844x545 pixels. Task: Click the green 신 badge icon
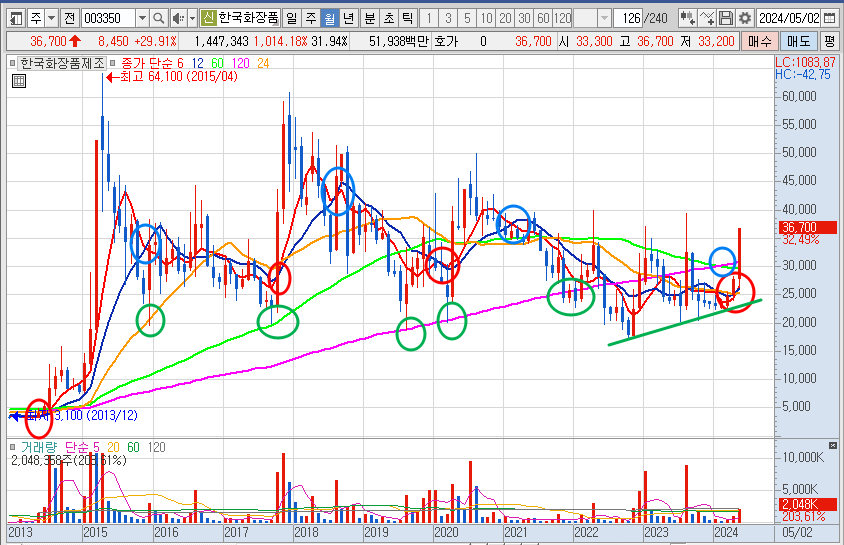pos(209,19)
